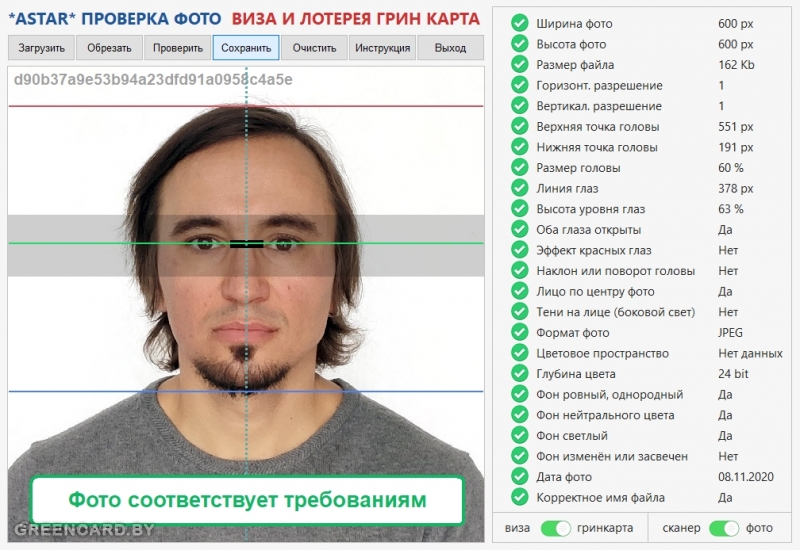Click the checkmark for Корректное имя файла

519,497
